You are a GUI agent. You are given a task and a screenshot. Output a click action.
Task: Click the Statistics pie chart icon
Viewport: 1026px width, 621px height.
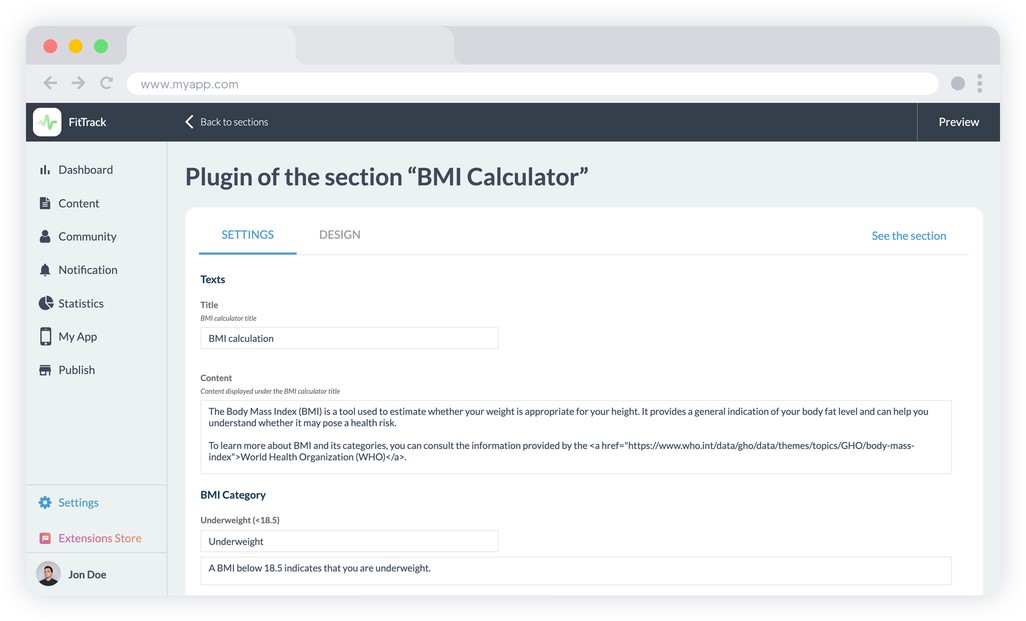(45, 303)
